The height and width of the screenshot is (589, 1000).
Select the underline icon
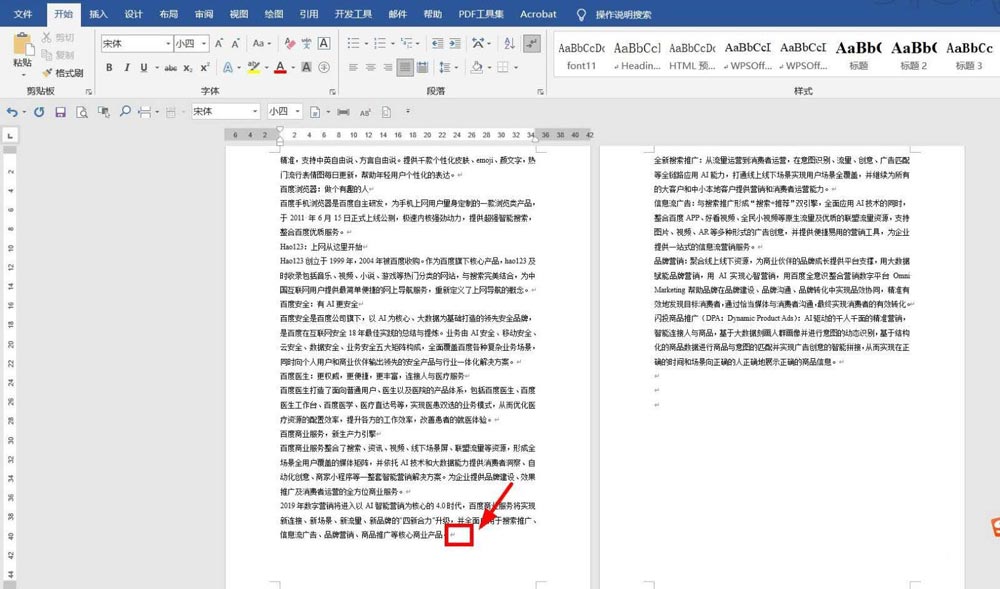[143, 66]
